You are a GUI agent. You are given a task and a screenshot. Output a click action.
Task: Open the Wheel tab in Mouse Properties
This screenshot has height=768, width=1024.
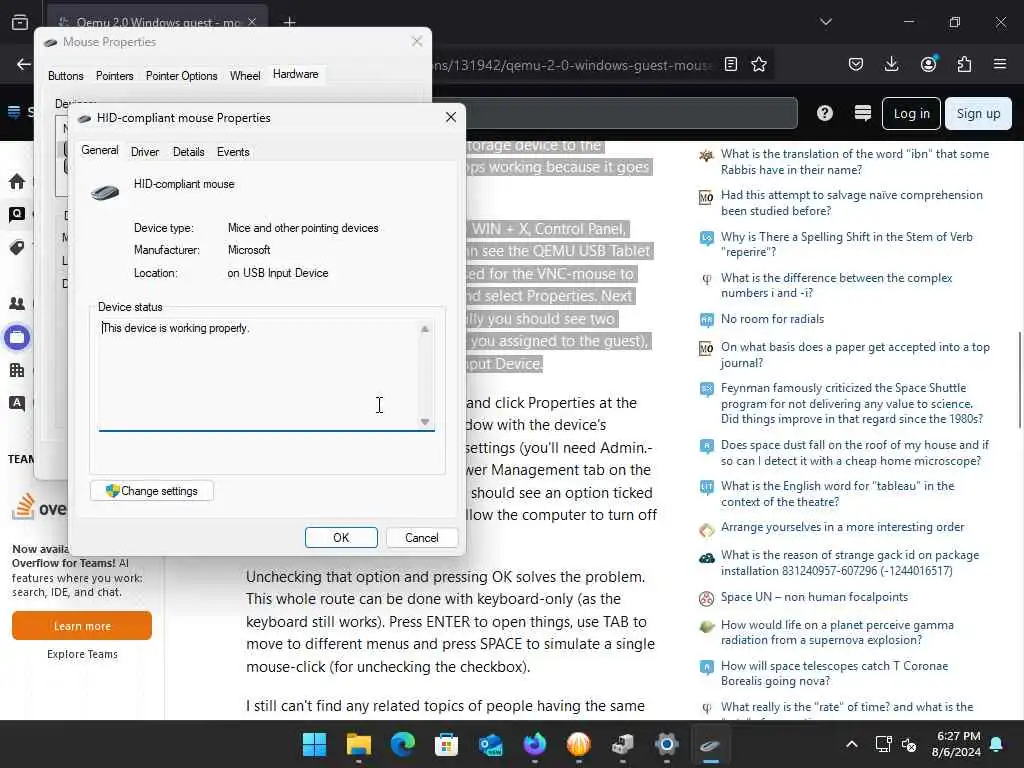click(x=245, y=76)
